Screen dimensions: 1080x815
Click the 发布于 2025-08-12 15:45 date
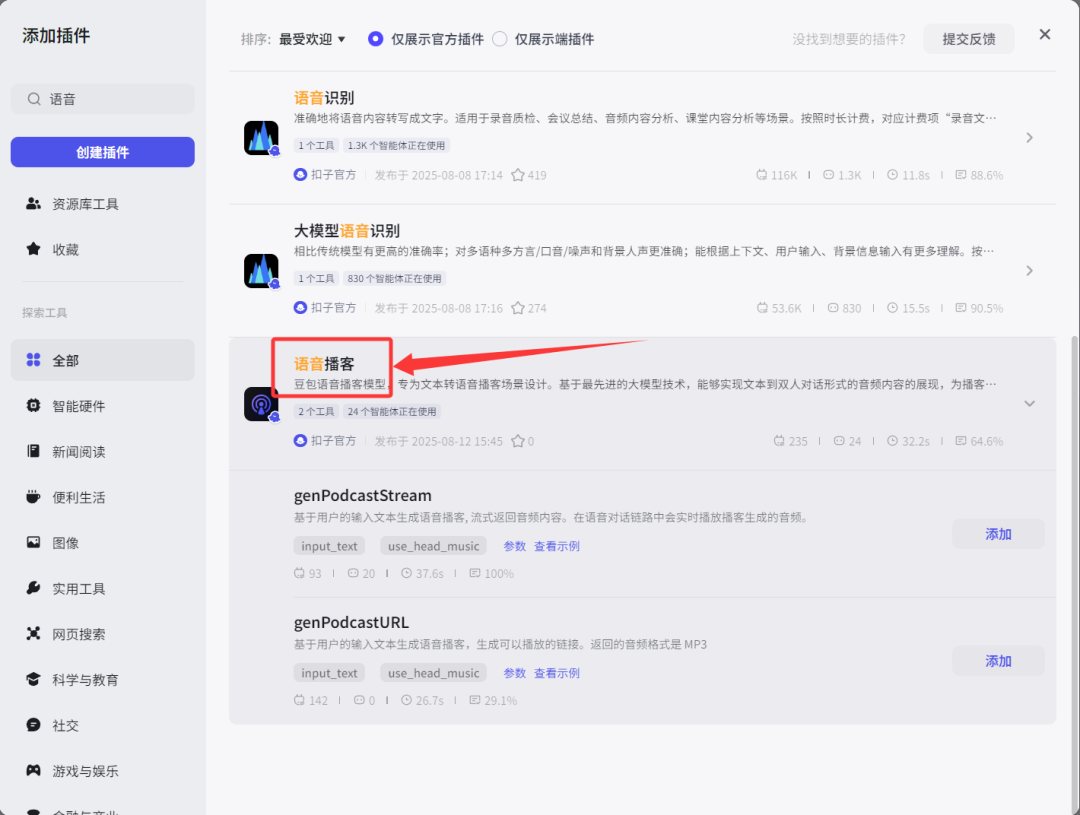pyautogui.click(x=438, y=441)
